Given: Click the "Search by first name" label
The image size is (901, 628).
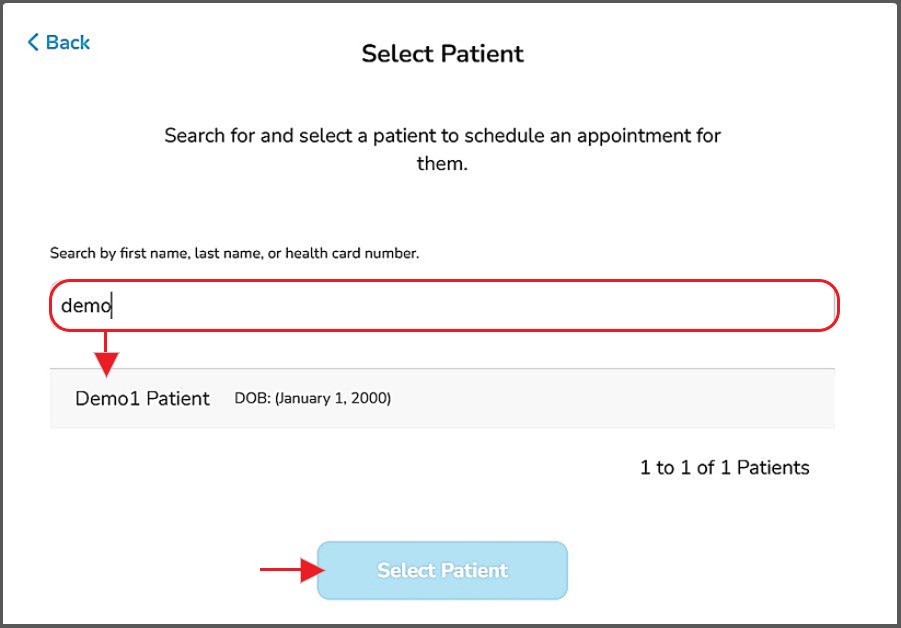Looking at the screenshot, I should click(x=118, y=253).
